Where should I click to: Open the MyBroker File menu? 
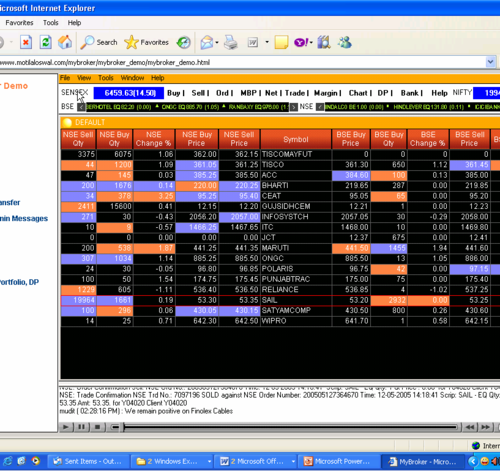65,78
